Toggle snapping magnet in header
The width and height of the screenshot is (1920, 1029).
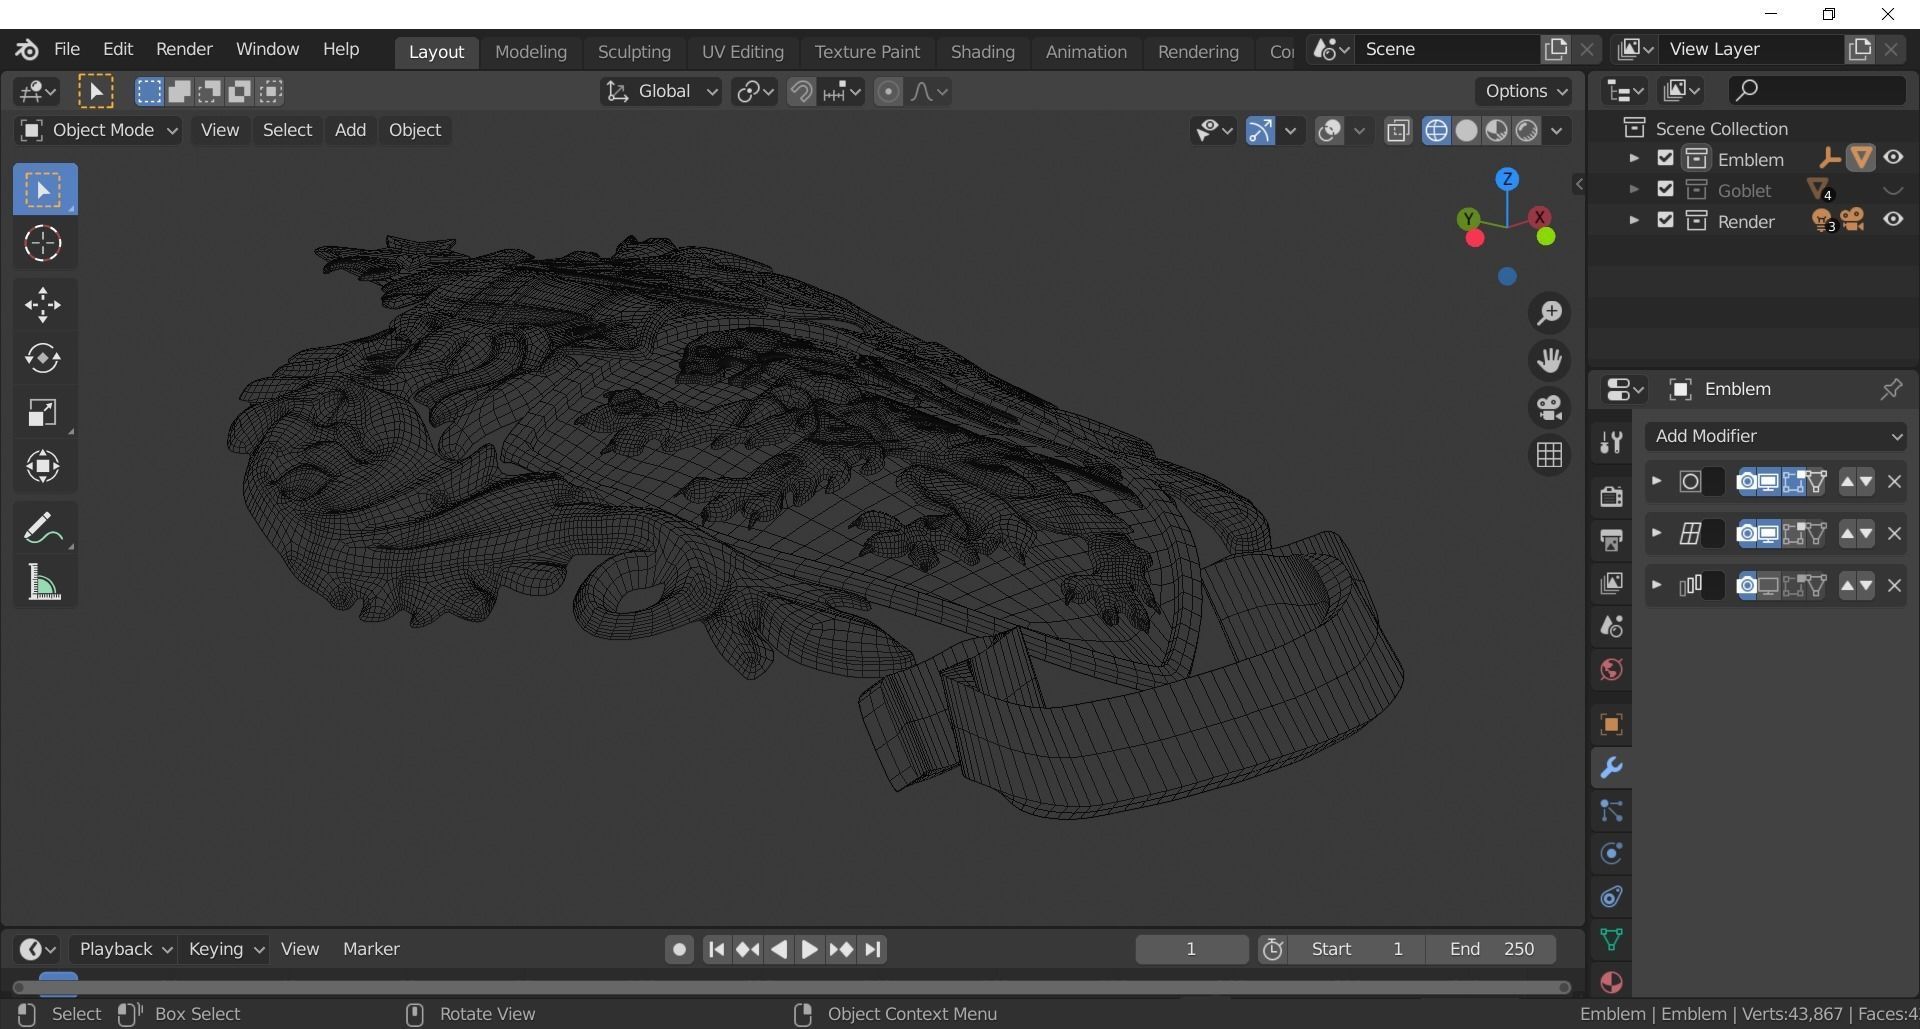point(801,92)
